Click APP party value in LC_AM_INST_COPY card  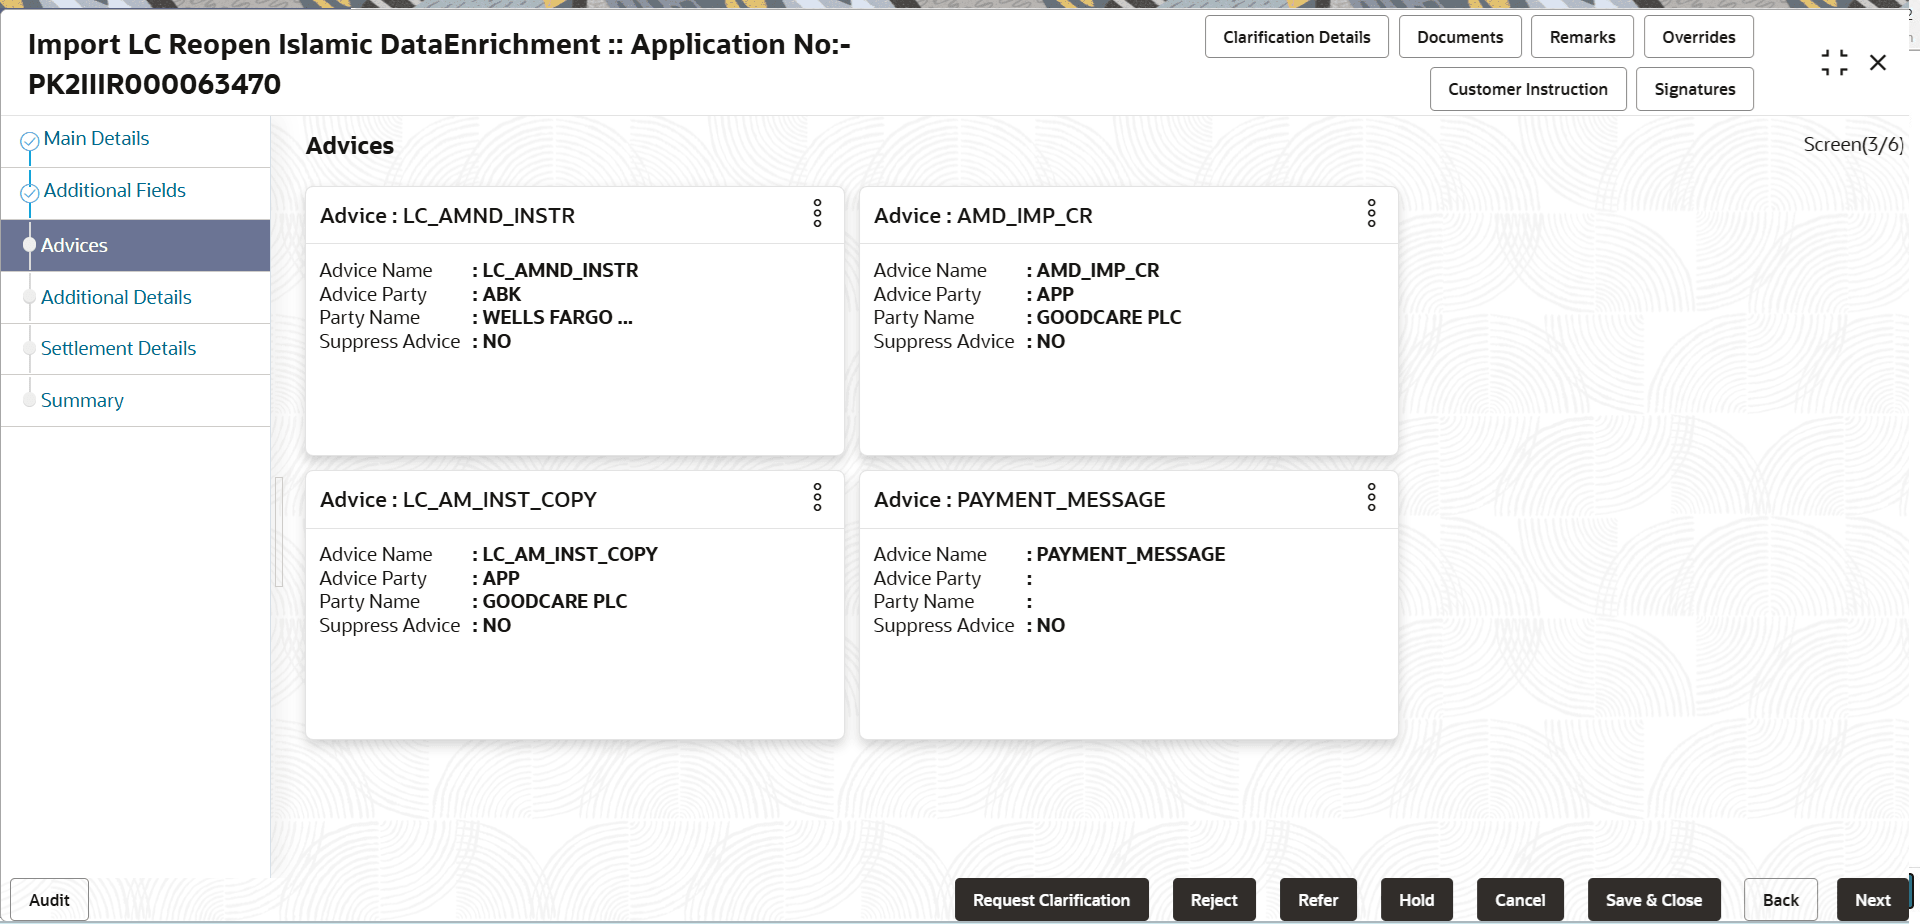501,579
